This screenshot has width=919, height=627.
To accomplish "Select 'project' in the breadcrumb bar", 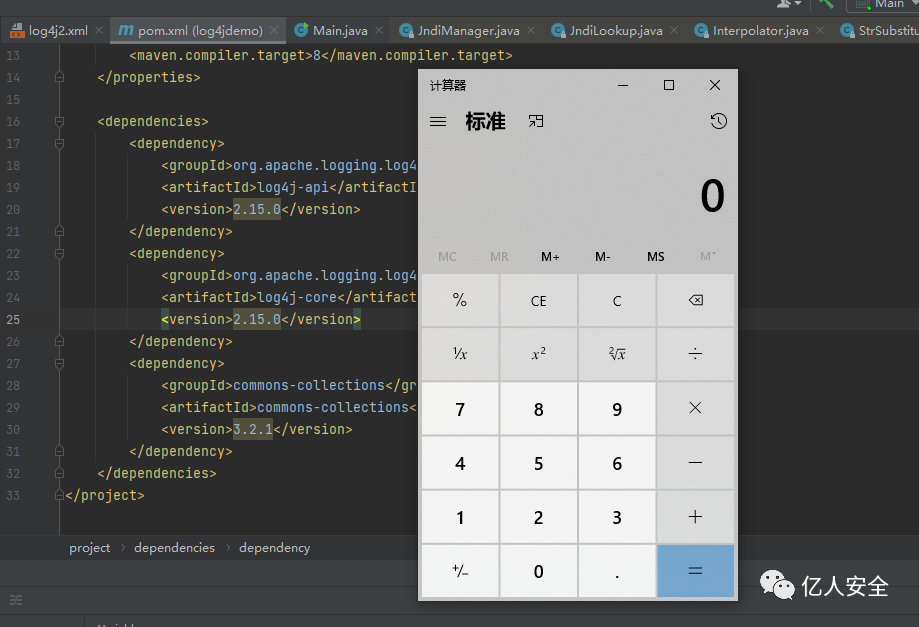I will pos(90,548).
